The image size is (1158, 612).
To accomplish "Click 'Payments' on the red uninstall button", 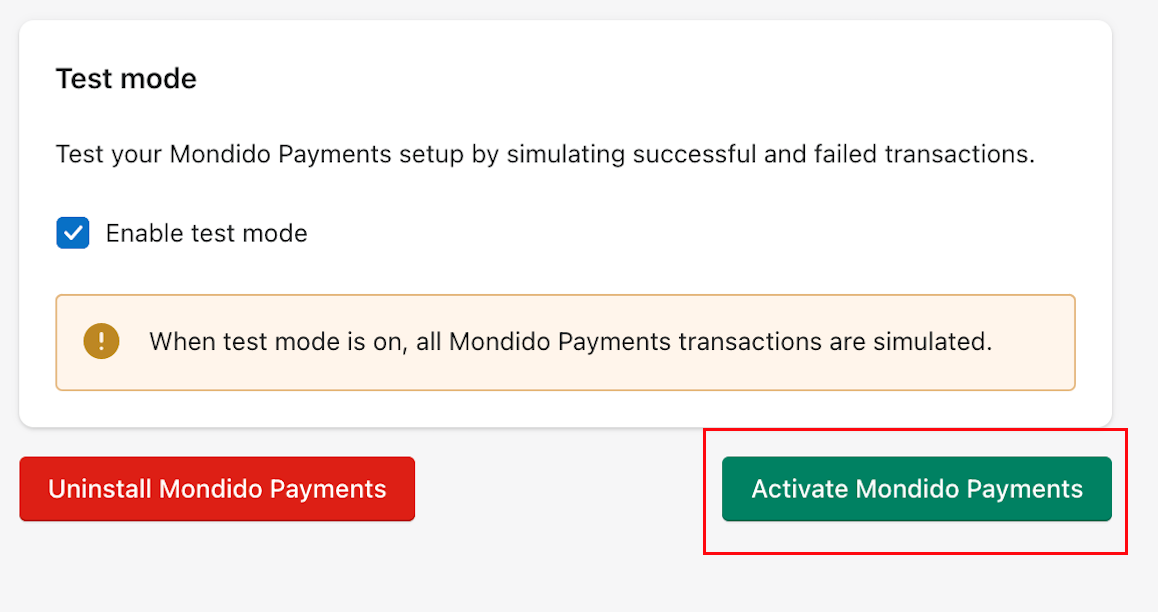I will [x=328, y=489].
